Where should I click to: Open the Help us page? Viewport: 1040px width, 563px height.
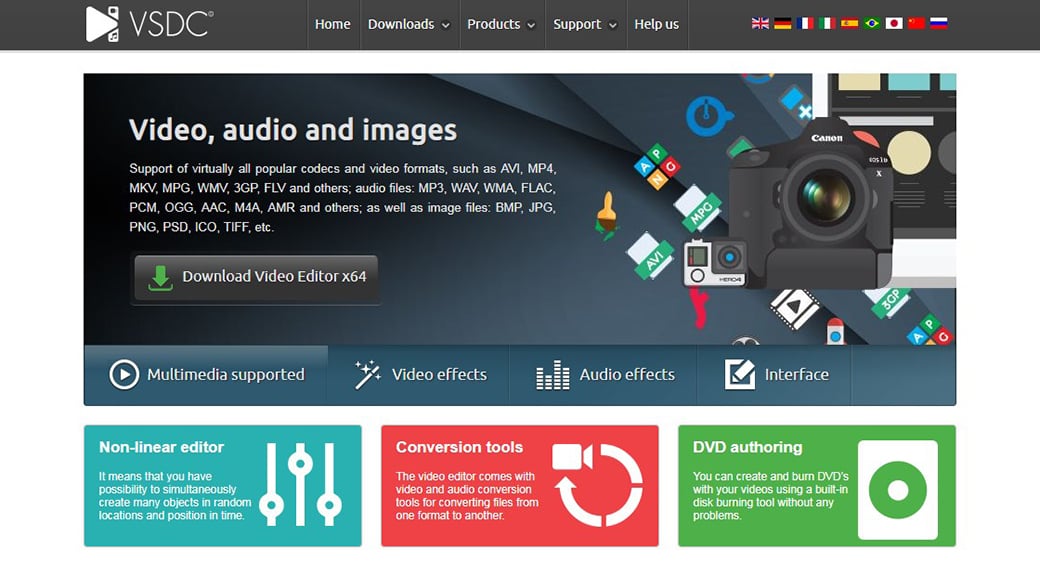click(x=656, y=24)
